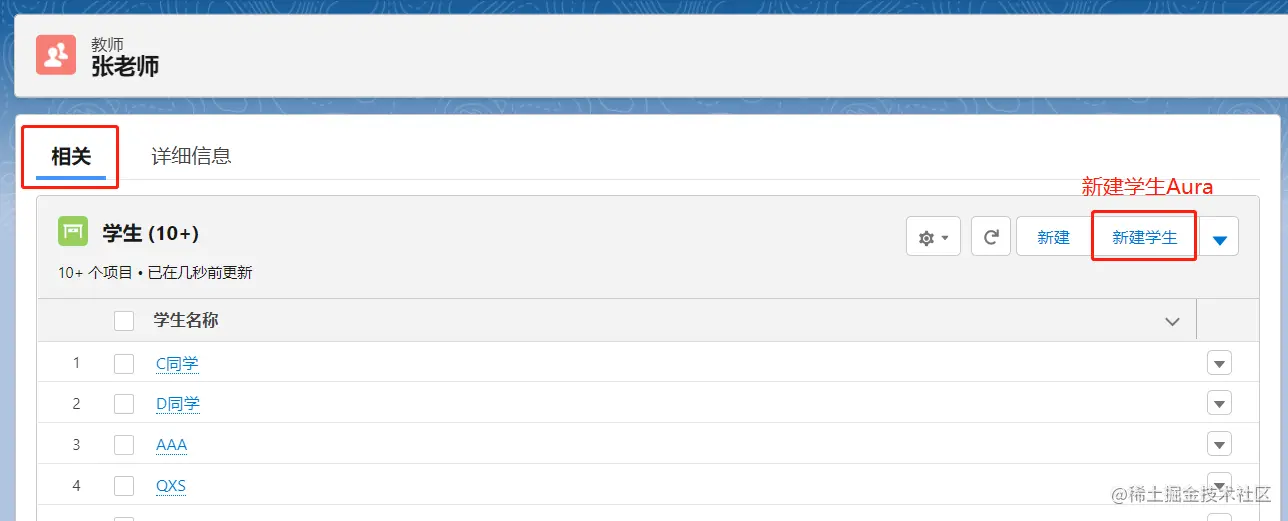Click the refresh list icon
The width and height of the screenshot is (1288, 521).
991,237
